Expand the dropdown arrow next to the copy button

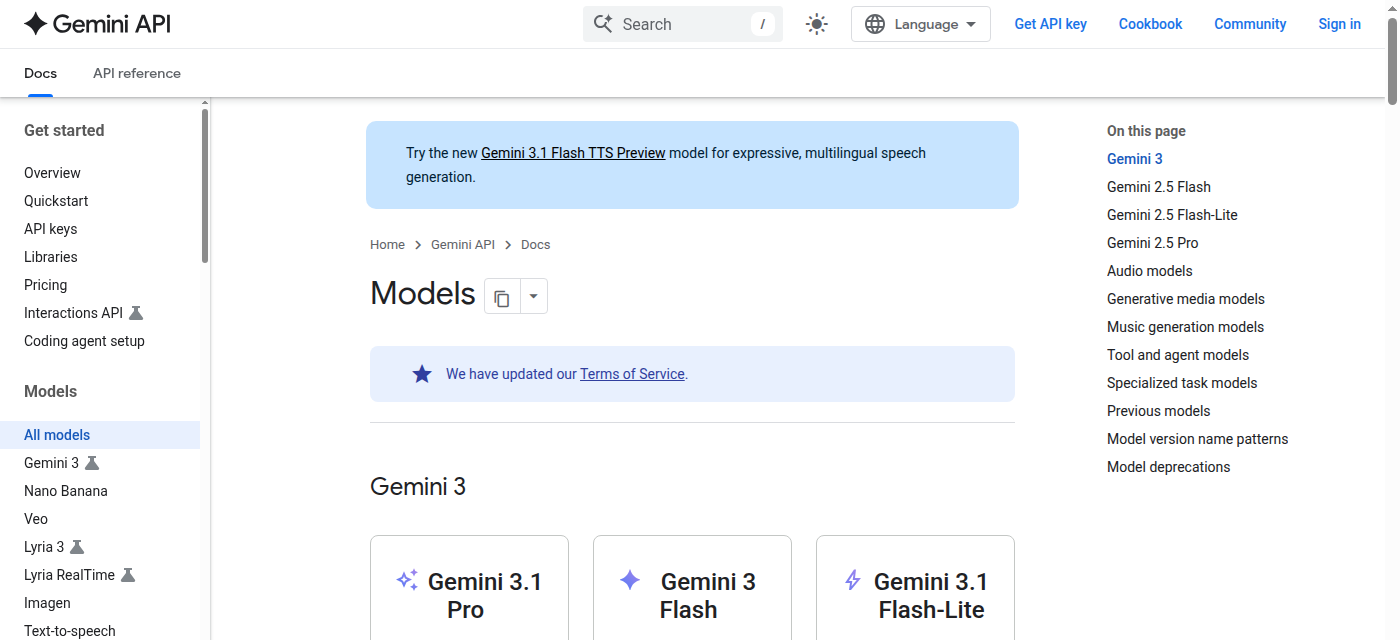[x=533, y=296]
